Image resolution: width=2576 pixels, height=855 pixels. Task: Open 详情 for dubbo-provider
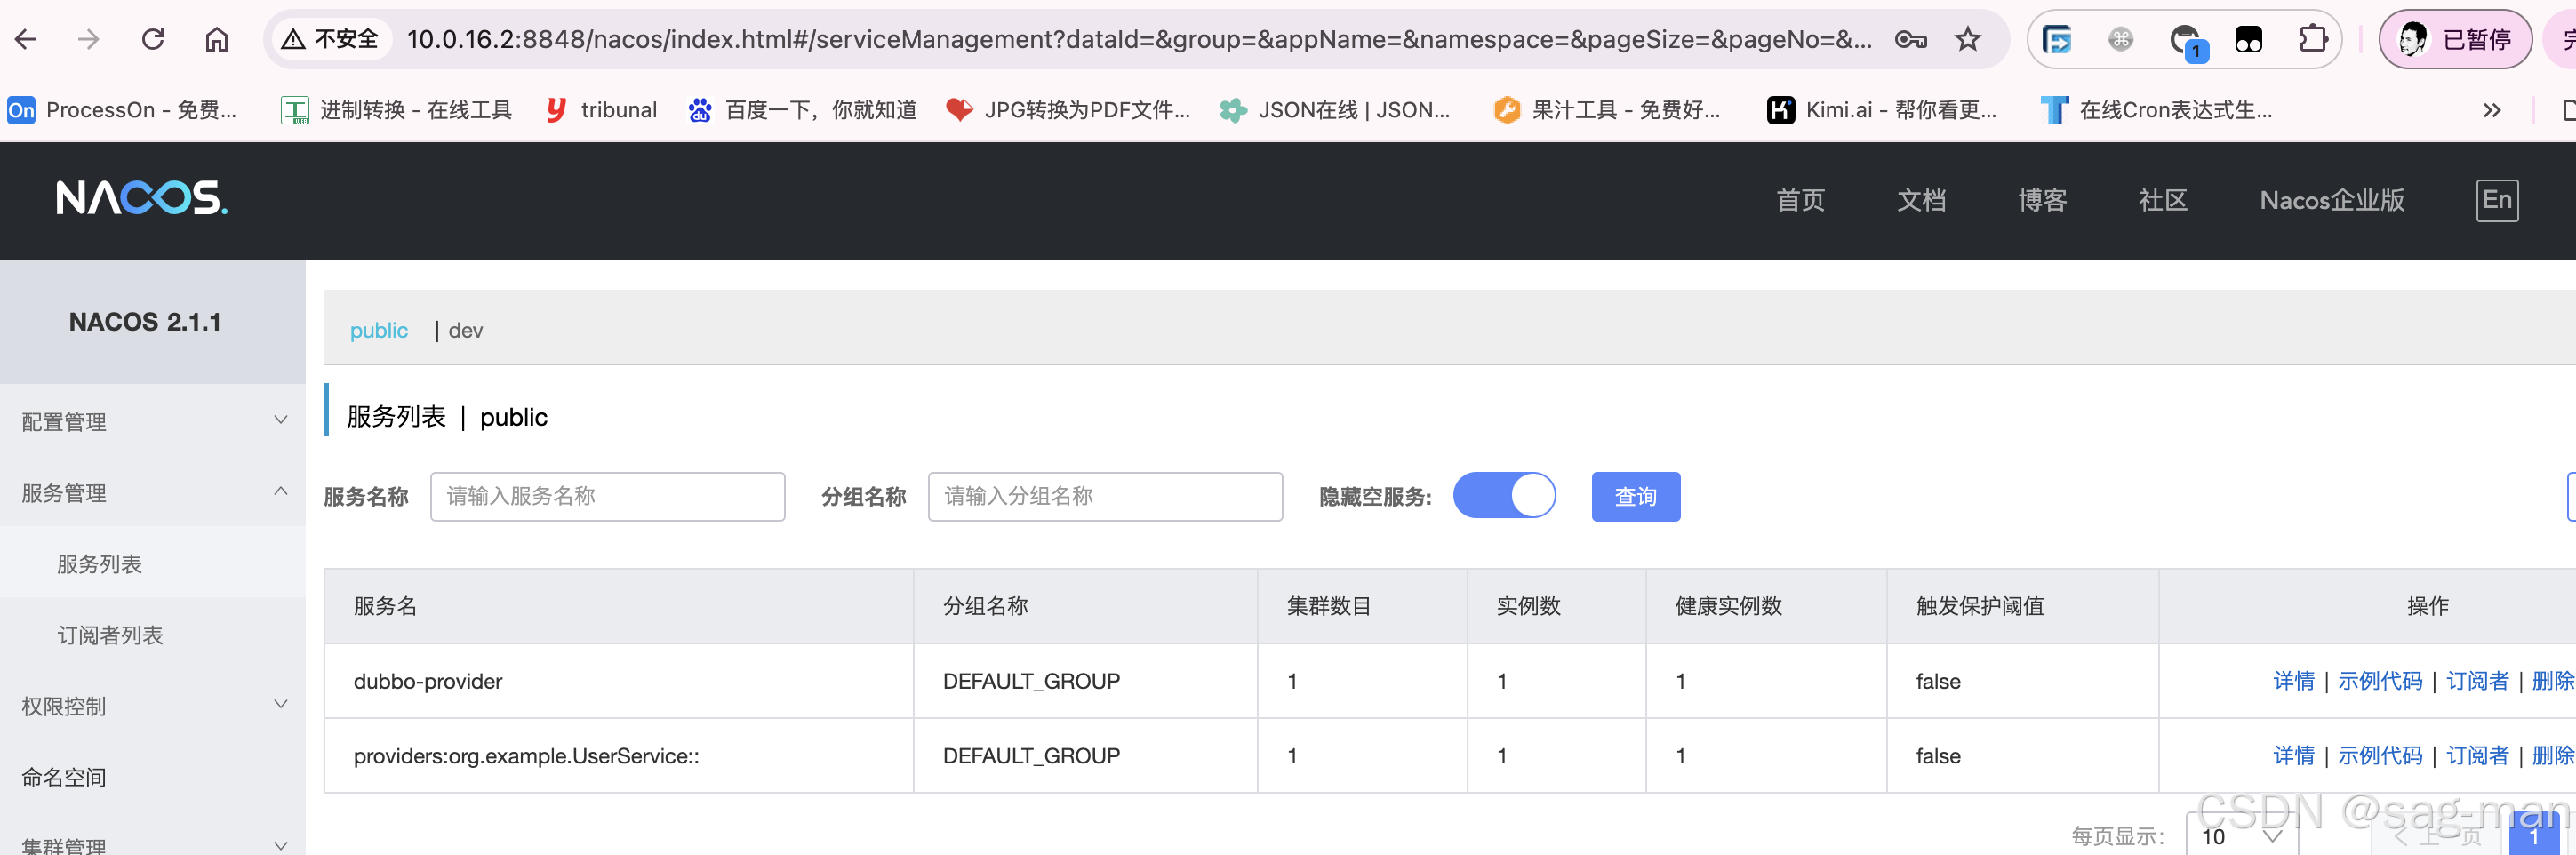pyautogui.click(x=2293, y=681)
